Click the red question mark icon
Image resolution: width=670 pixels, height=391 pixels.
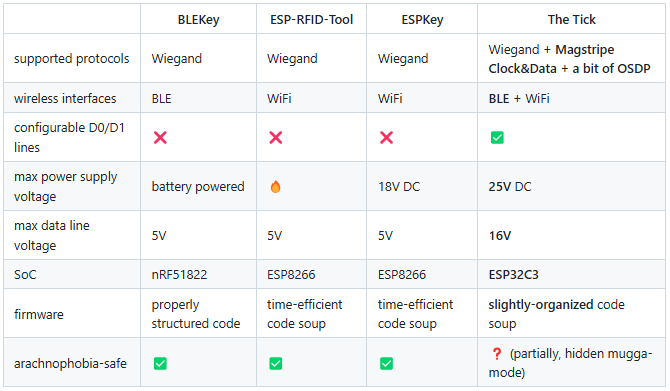pyautogui.click(x=497, y=354)
